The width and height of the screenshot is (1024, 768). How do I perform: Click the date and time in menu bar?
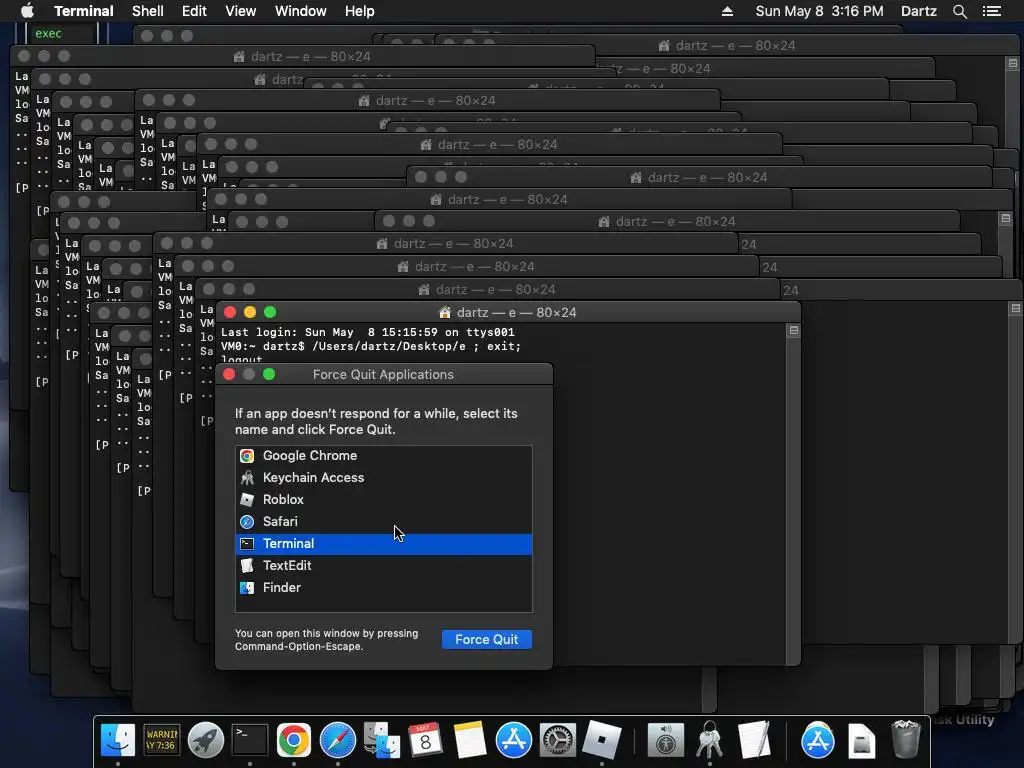[x=819, y=11]
